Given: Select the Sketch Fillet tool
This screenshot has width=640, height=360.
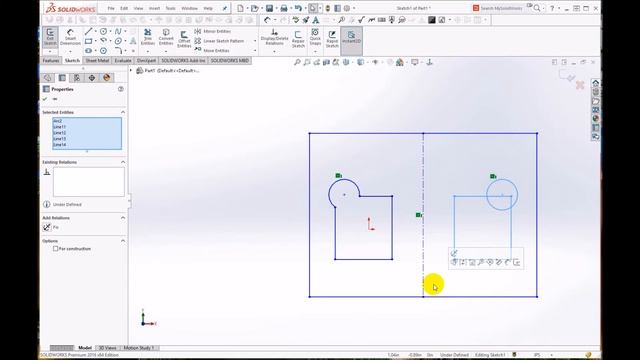Looking at the screenshot, I should (118, 51).
